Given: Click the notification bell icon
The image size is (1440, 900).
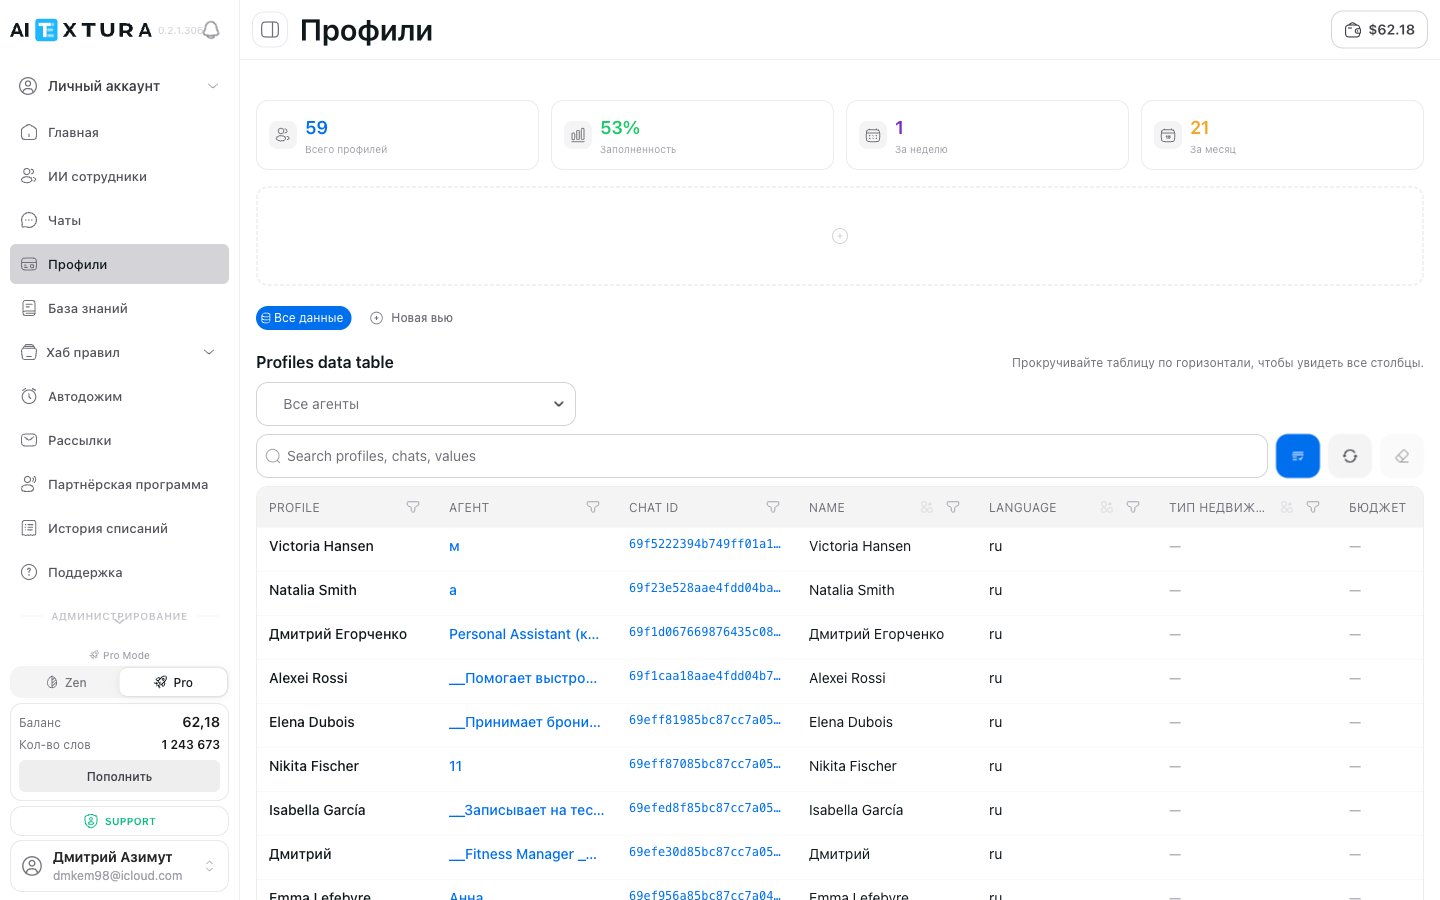Looking at the screenshot, I should coord(210,31).
